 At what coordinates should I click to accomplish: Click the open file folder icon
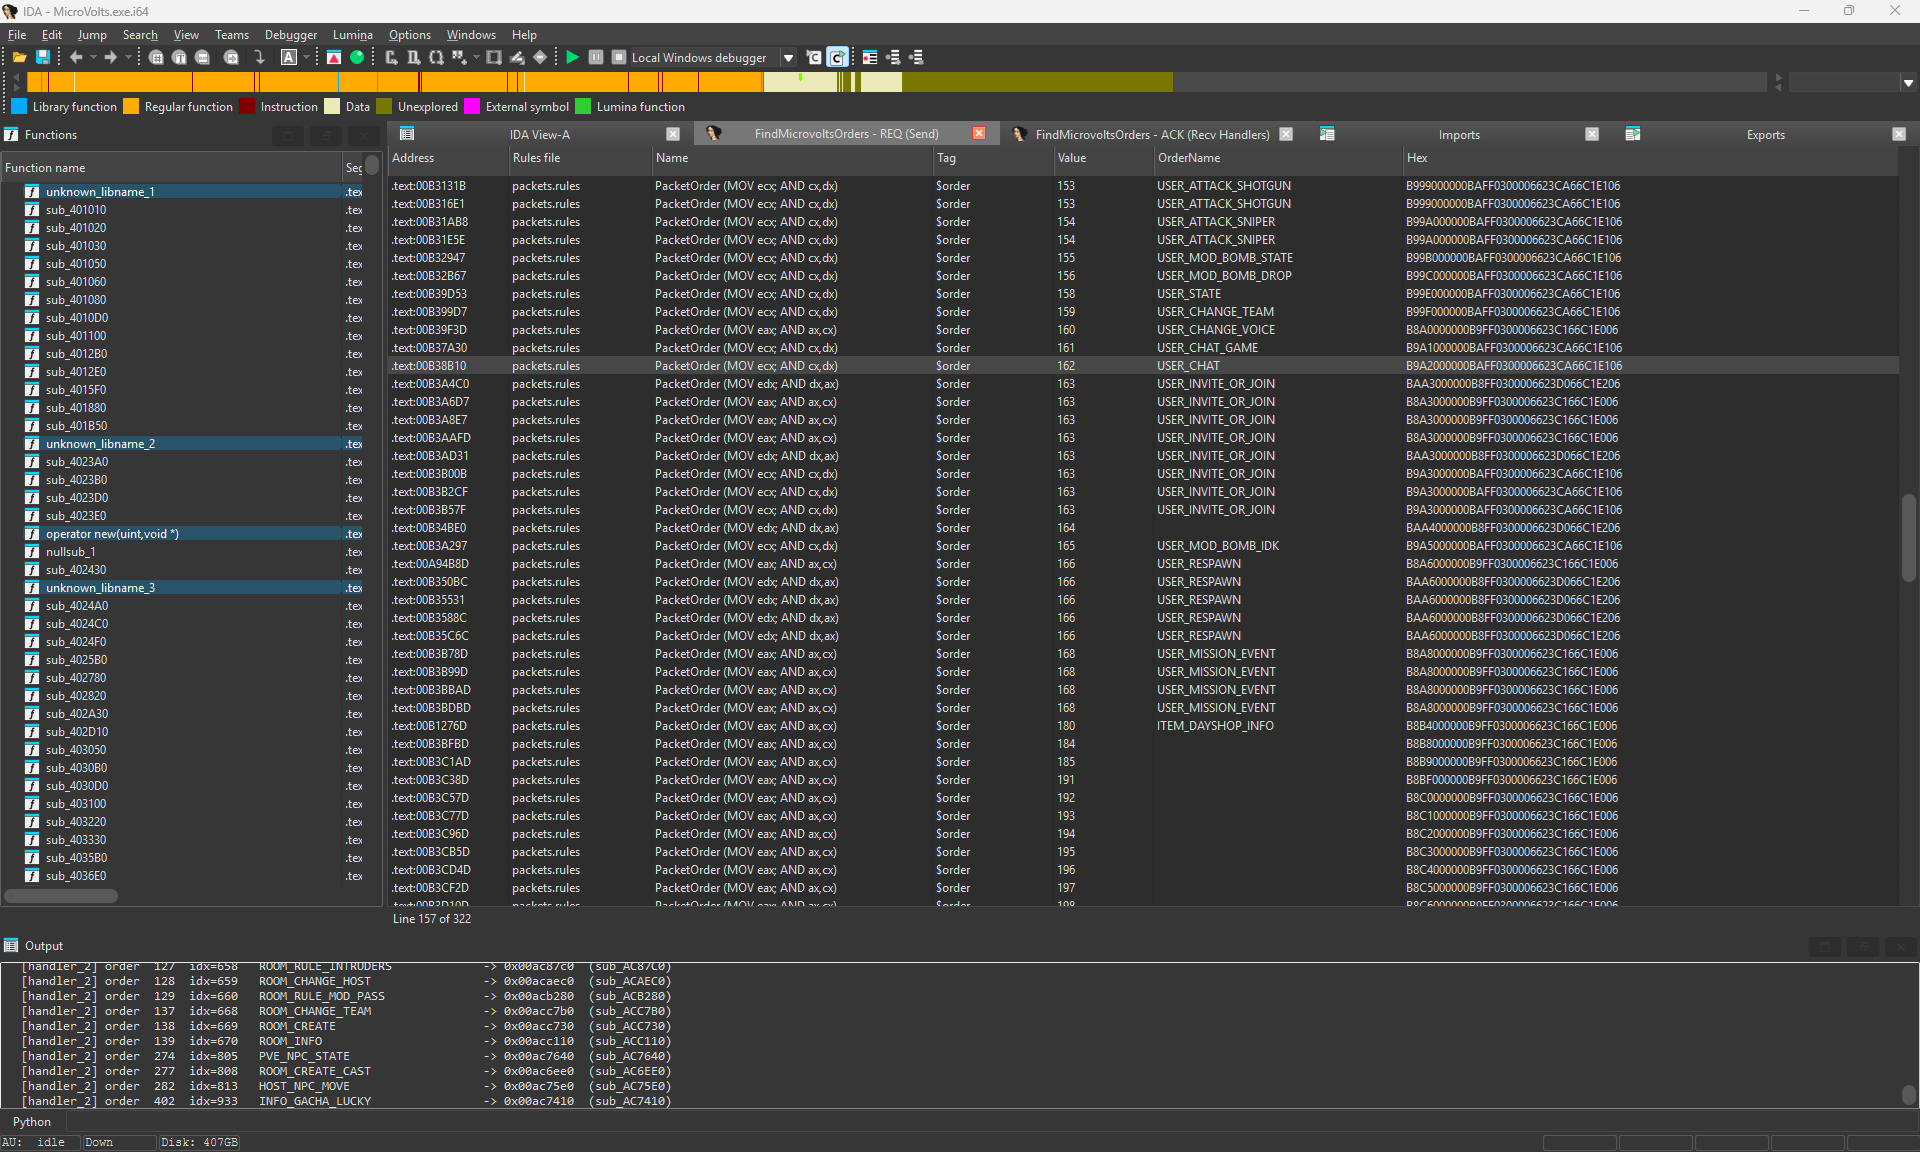[x=19, y=58]
